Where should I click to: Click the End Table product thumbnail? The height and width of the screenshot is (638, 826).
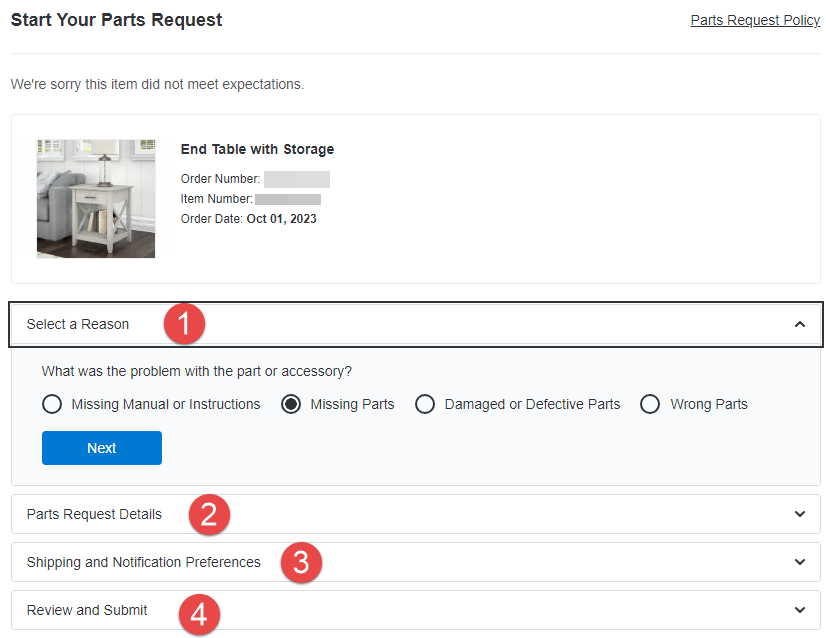click(96, 199)
